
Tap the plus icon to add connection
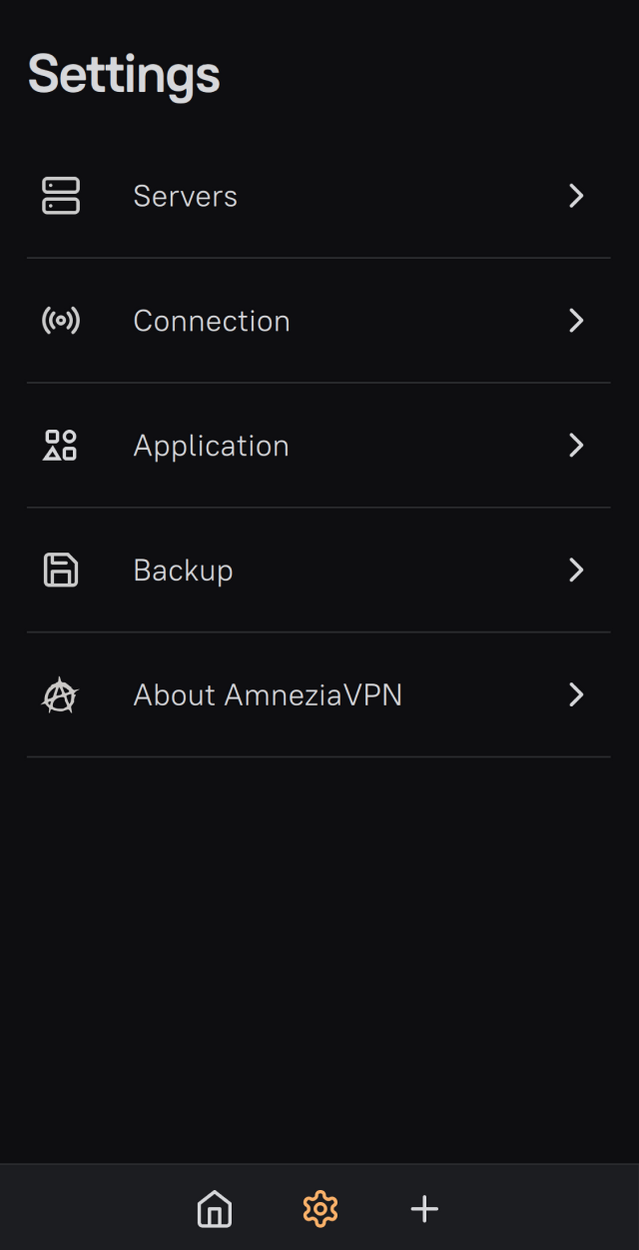[x=424, y=1208]
